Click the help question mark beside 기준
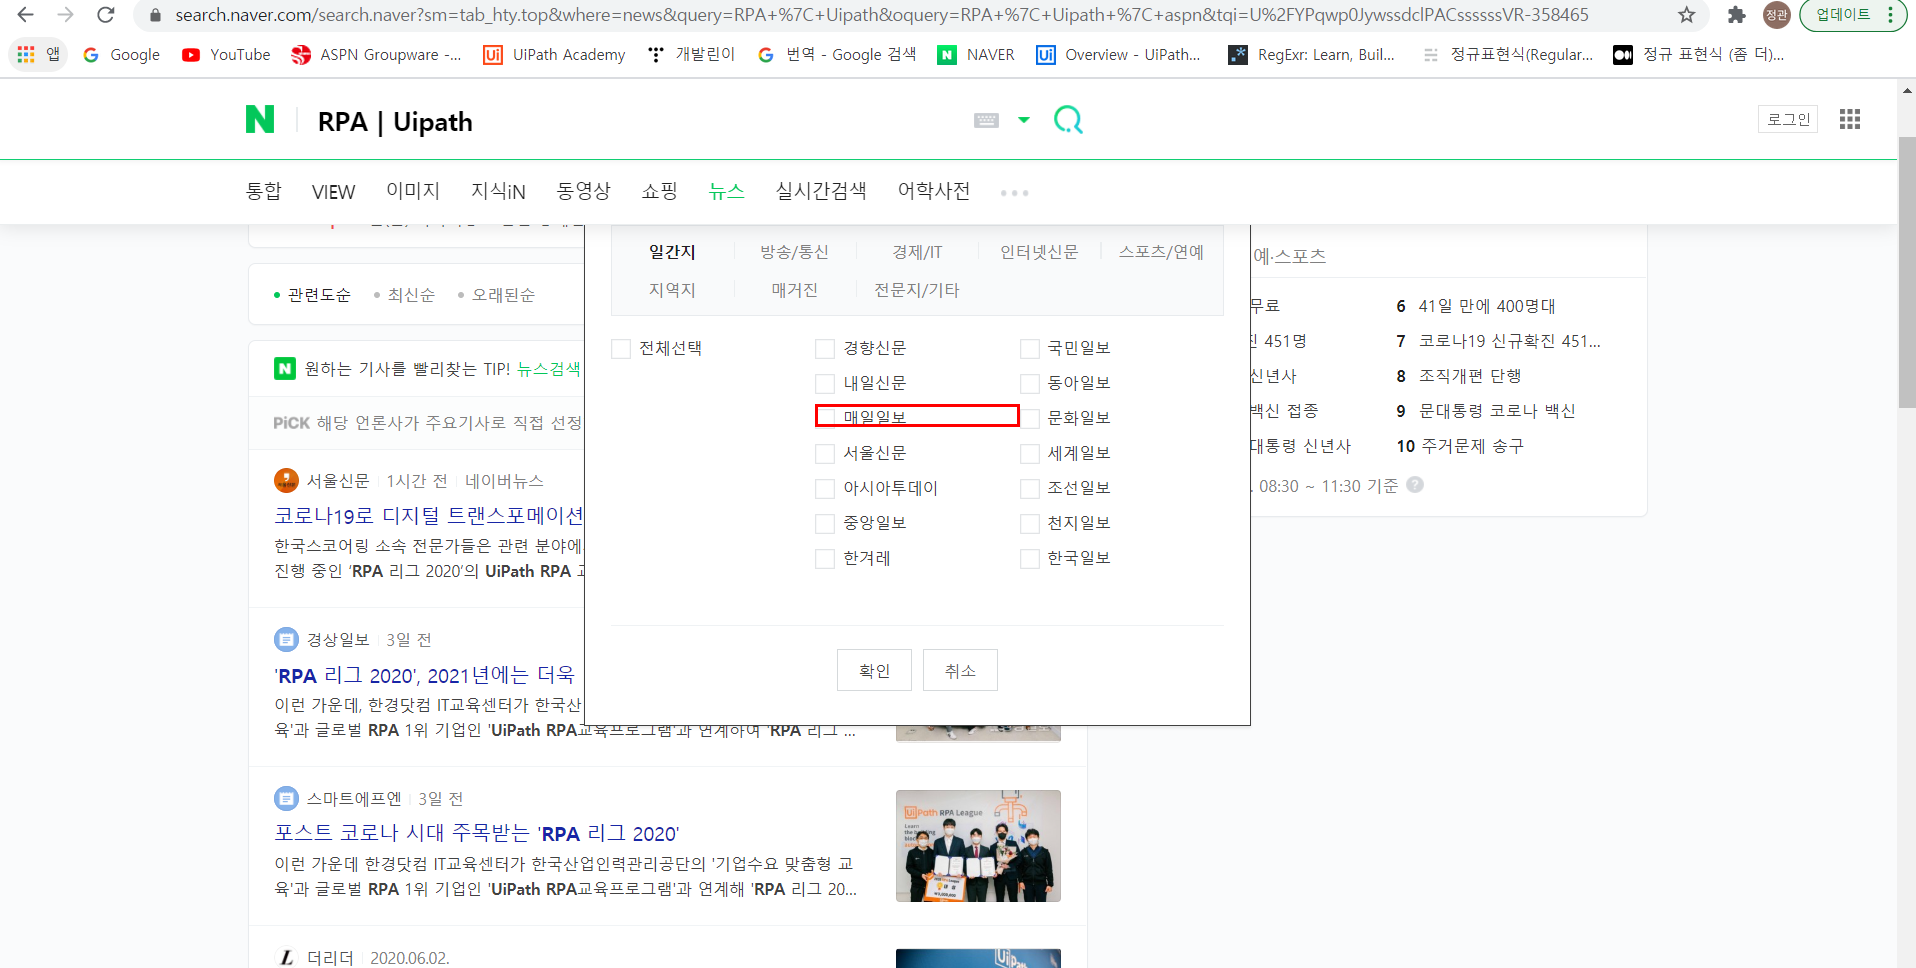Viewport: 1916px width, 968px height. click(x=1415, y=485)
